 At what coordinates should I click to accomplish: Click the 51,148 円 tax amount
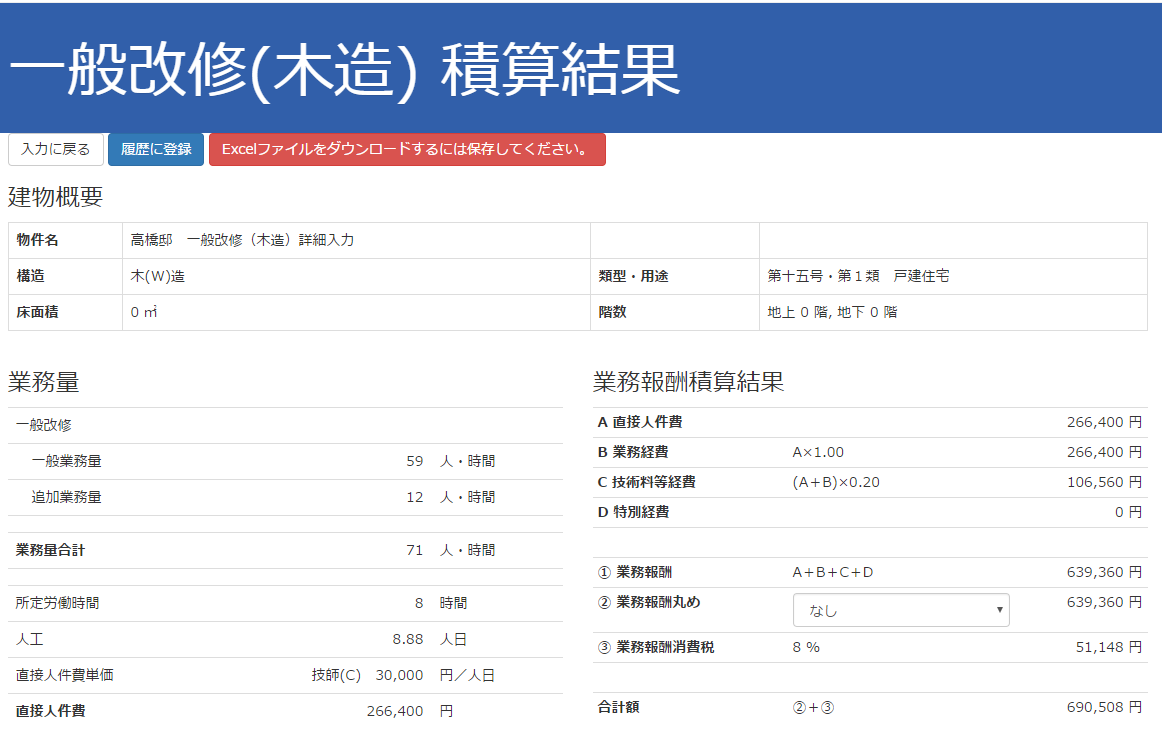pos(1109,647)
